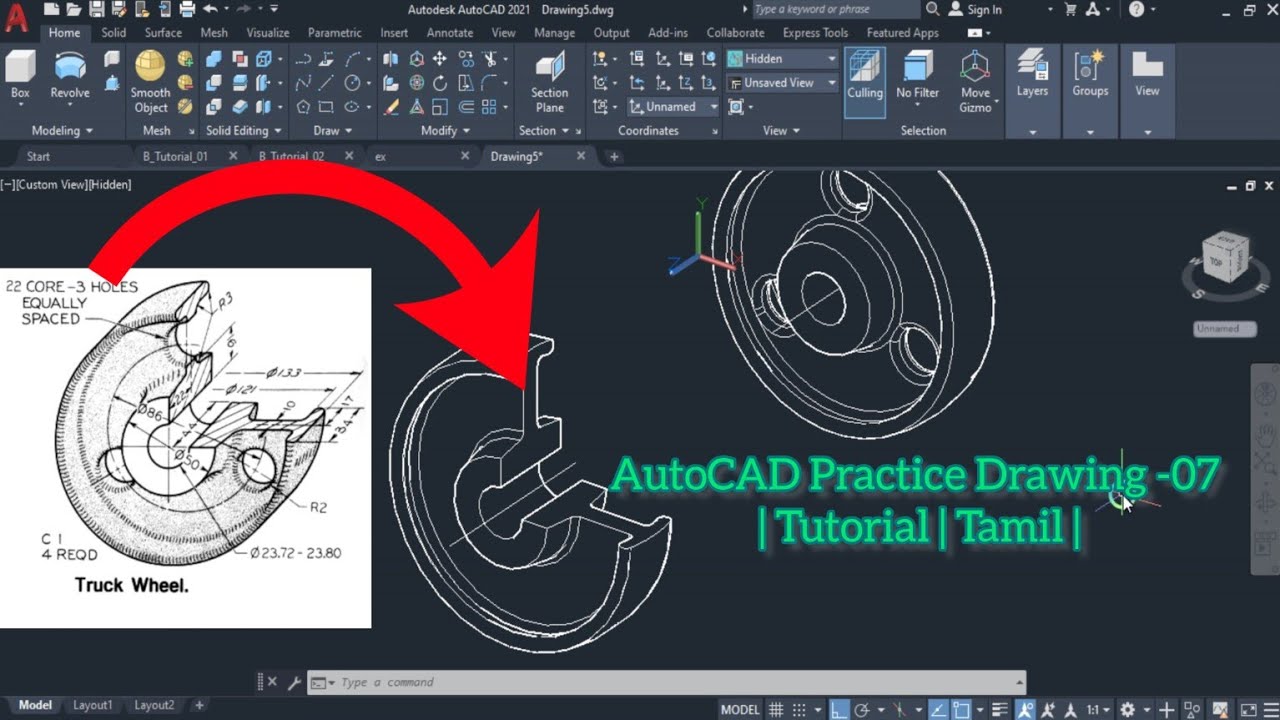Image resolution: width=1280 pixels, height=720 pixels.
Task: Click the [Custom View] viewport control
Action: coord(52,185)
